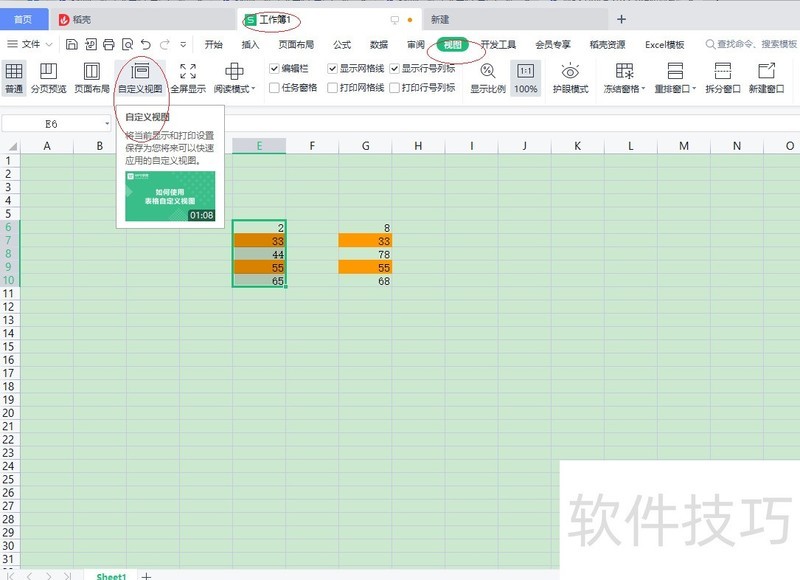This screenshot has height=580, width=800.
Task: Turn on Eye Protection mode (护眼模式)
Action: point(570,77)
